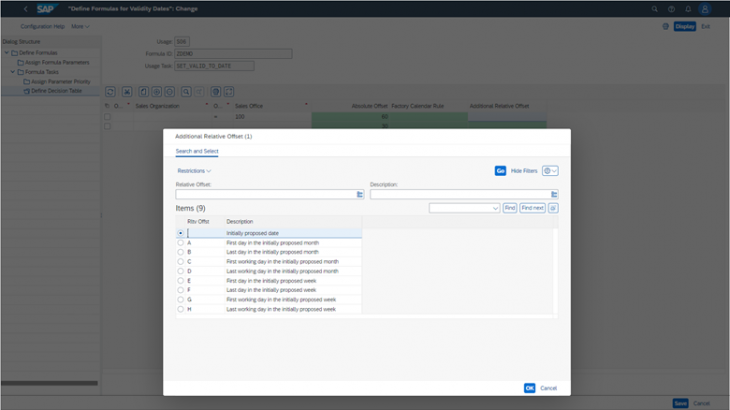Screen dimensions: 730x410
Task: Confirm the dialog with OK
Action: 529,388
